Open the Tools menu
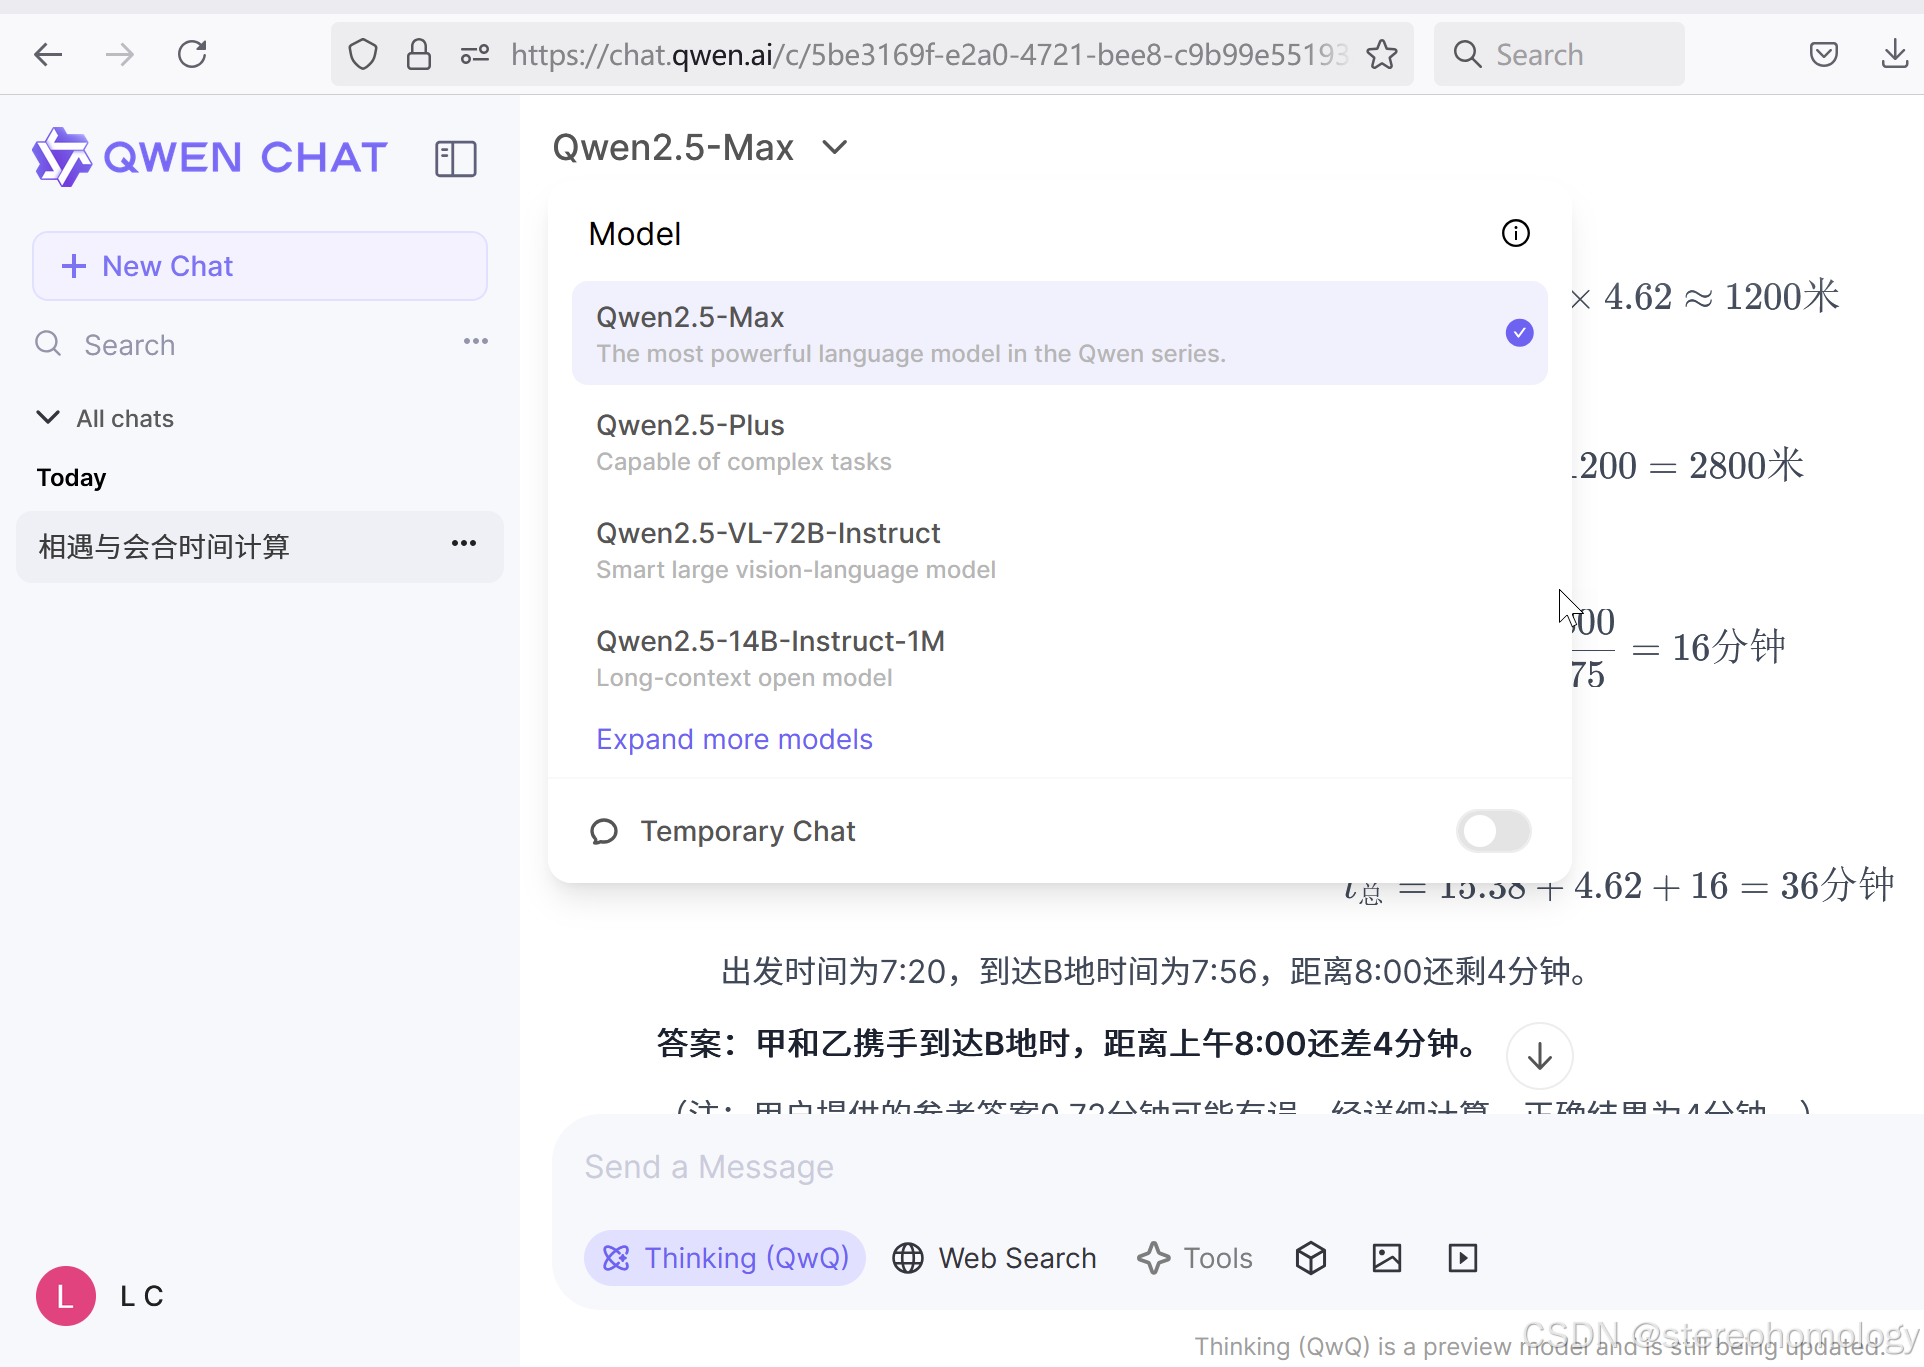 1195,1258
